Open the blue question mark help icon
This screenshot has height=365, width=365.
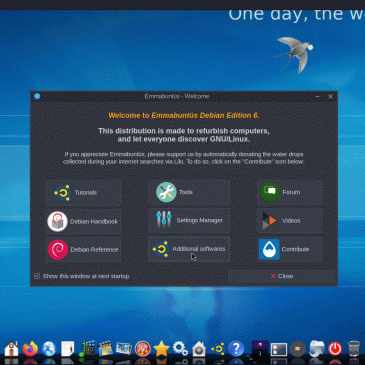click(x=236, y=349)
